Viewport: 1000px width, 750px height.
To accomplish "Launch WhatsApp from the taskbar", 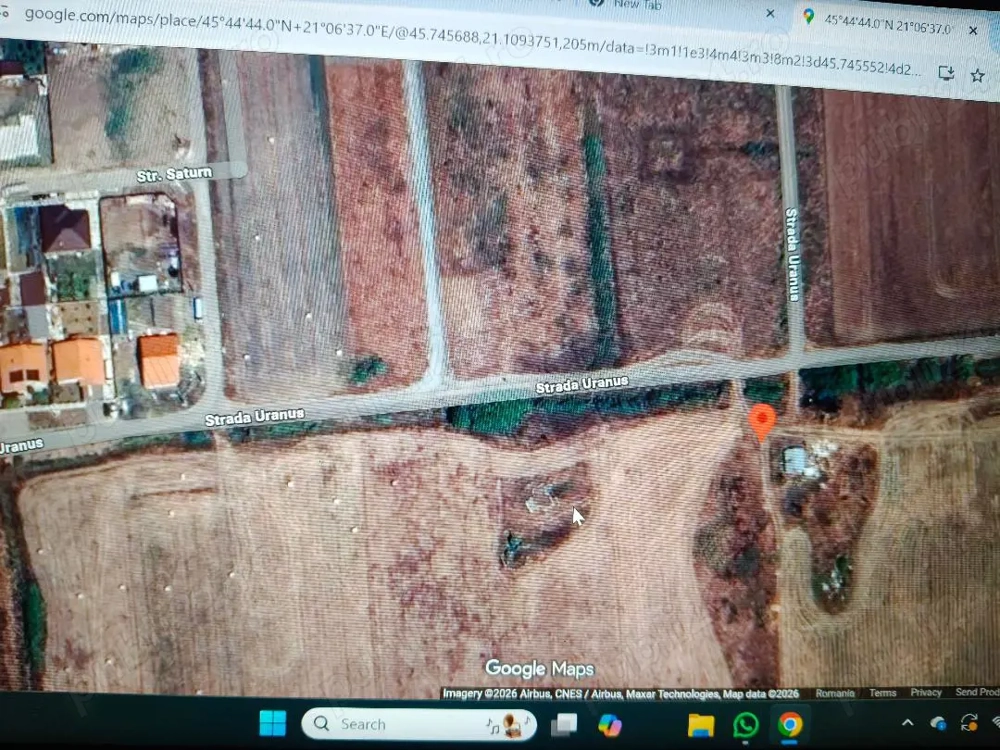I will click(746, 724).
